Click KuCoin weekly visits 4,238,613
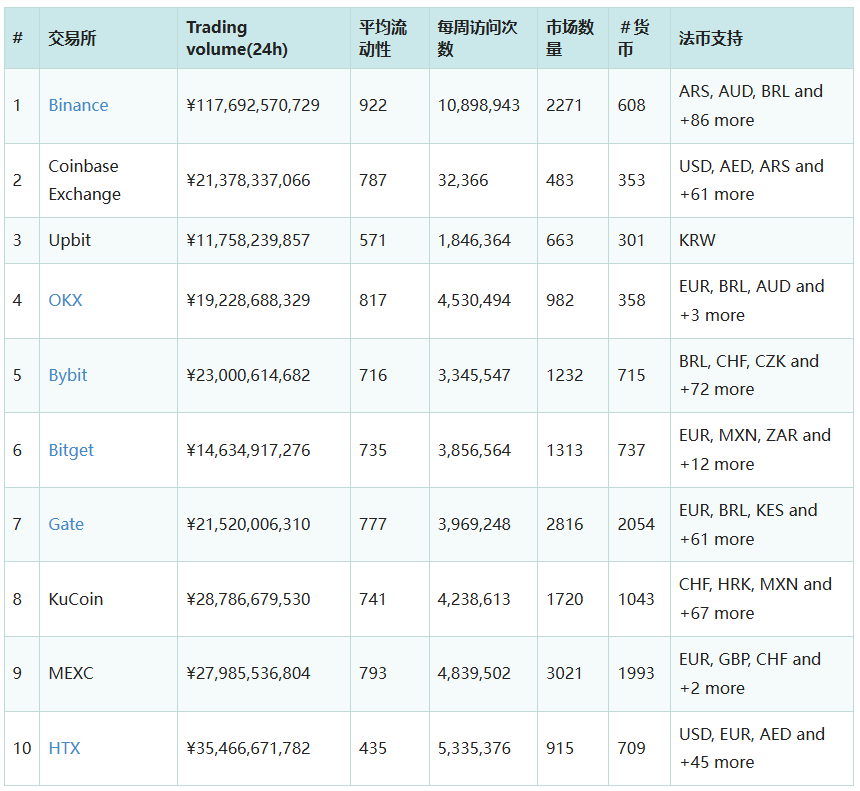Viewport: 860px width, 791px height. point(474,599)
